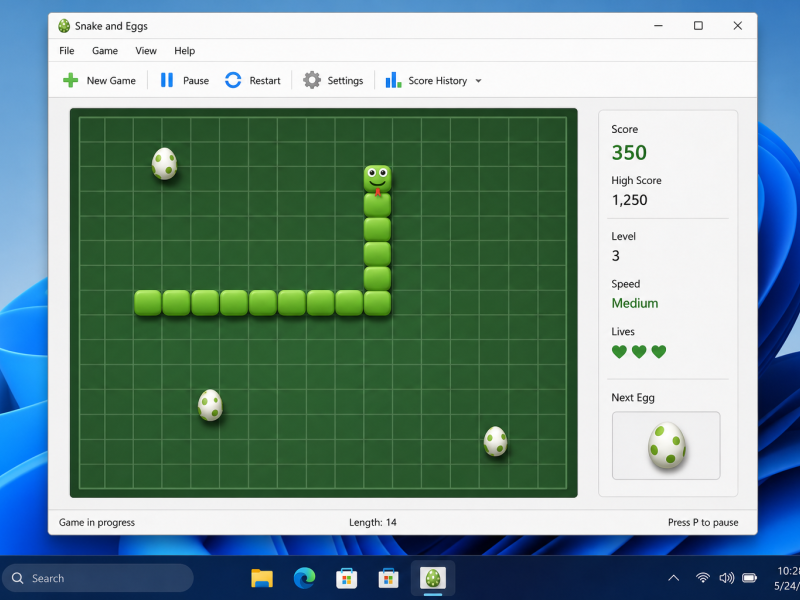Click the taskbar clock and date
The height and width of the screenshot is (600, 800).
pos(786,578)
